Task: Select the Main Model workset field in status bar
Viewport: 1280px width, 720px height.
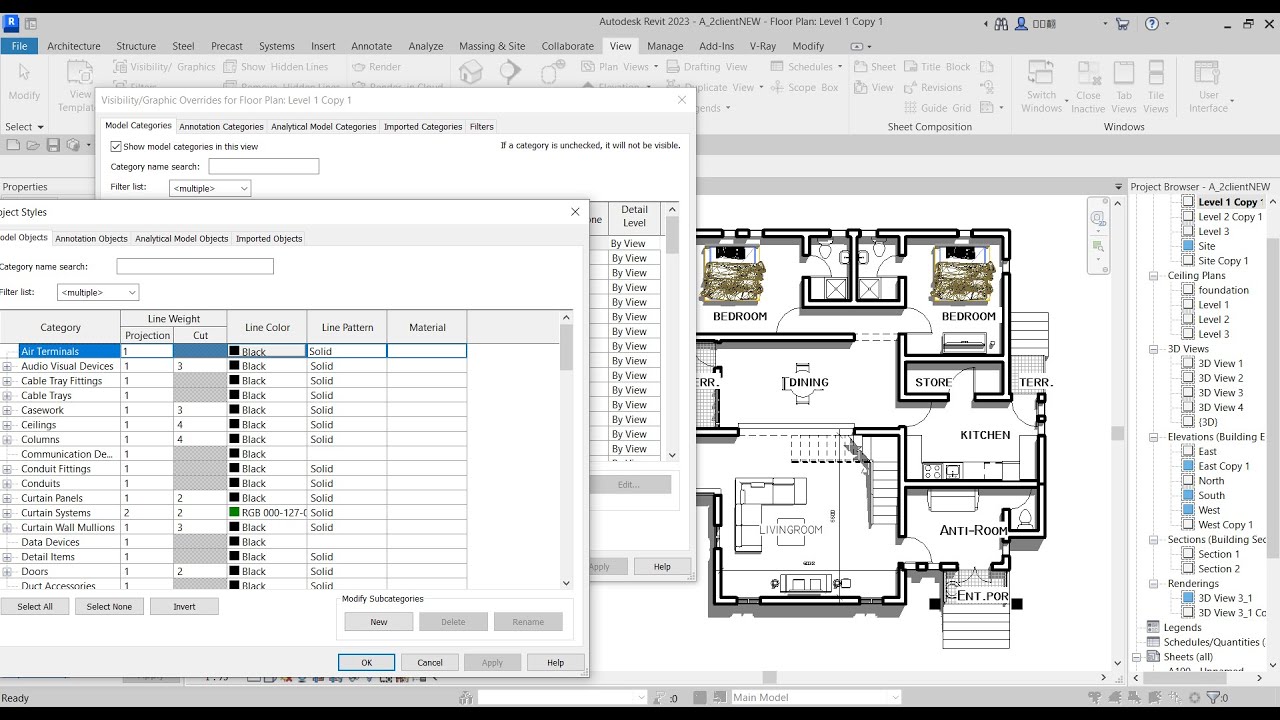Action: [x=815, y=698]
